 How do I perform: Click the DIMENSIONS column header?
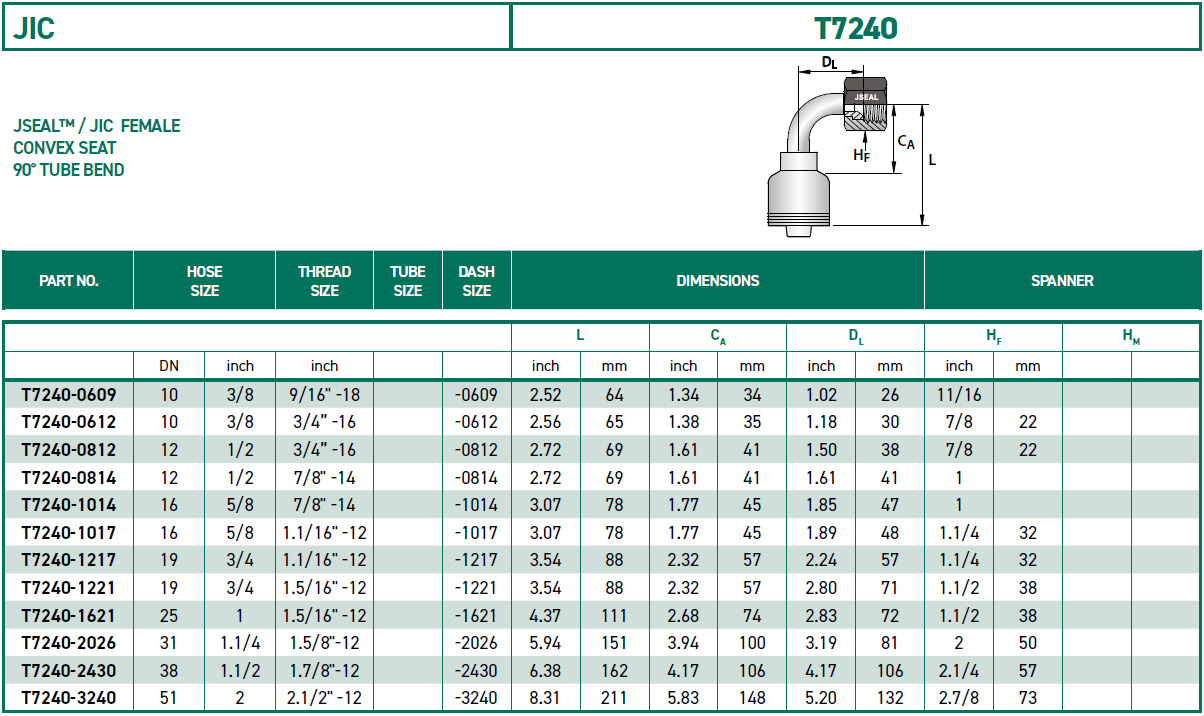pos(718,281)
